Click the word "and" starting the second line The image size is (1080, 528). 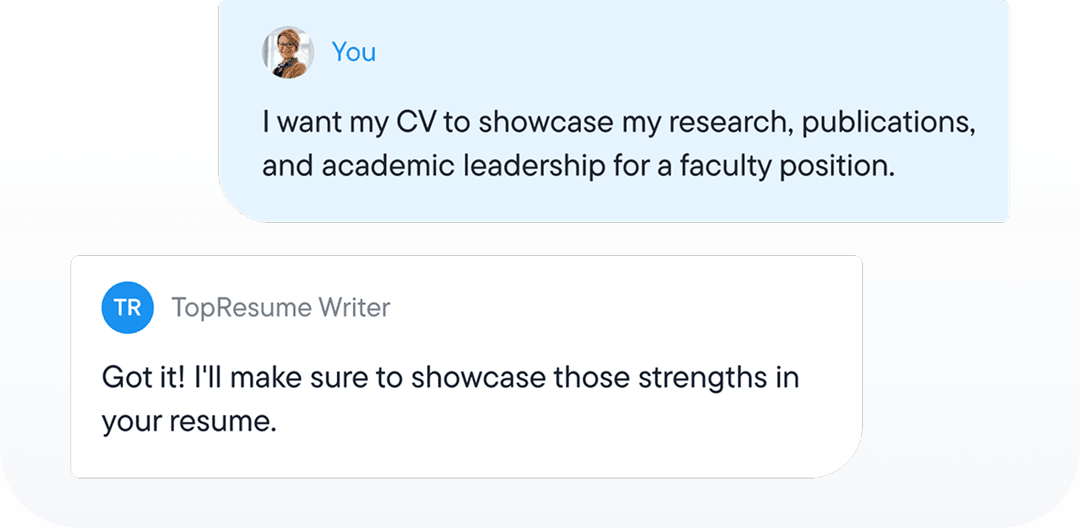(287, 165)
